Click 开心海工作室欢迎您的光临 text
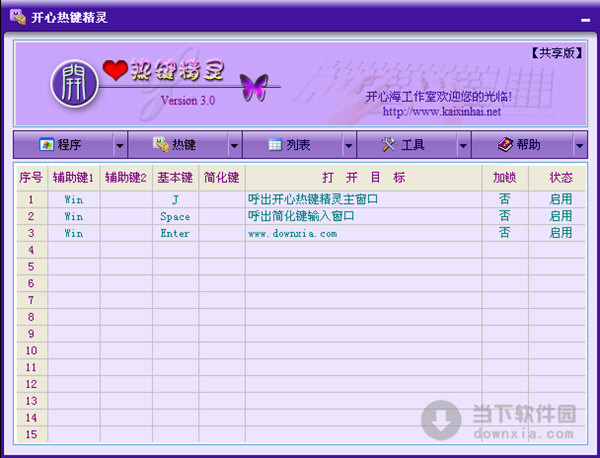This screenshot has height=458, width=600. click(x=439, y=96)
